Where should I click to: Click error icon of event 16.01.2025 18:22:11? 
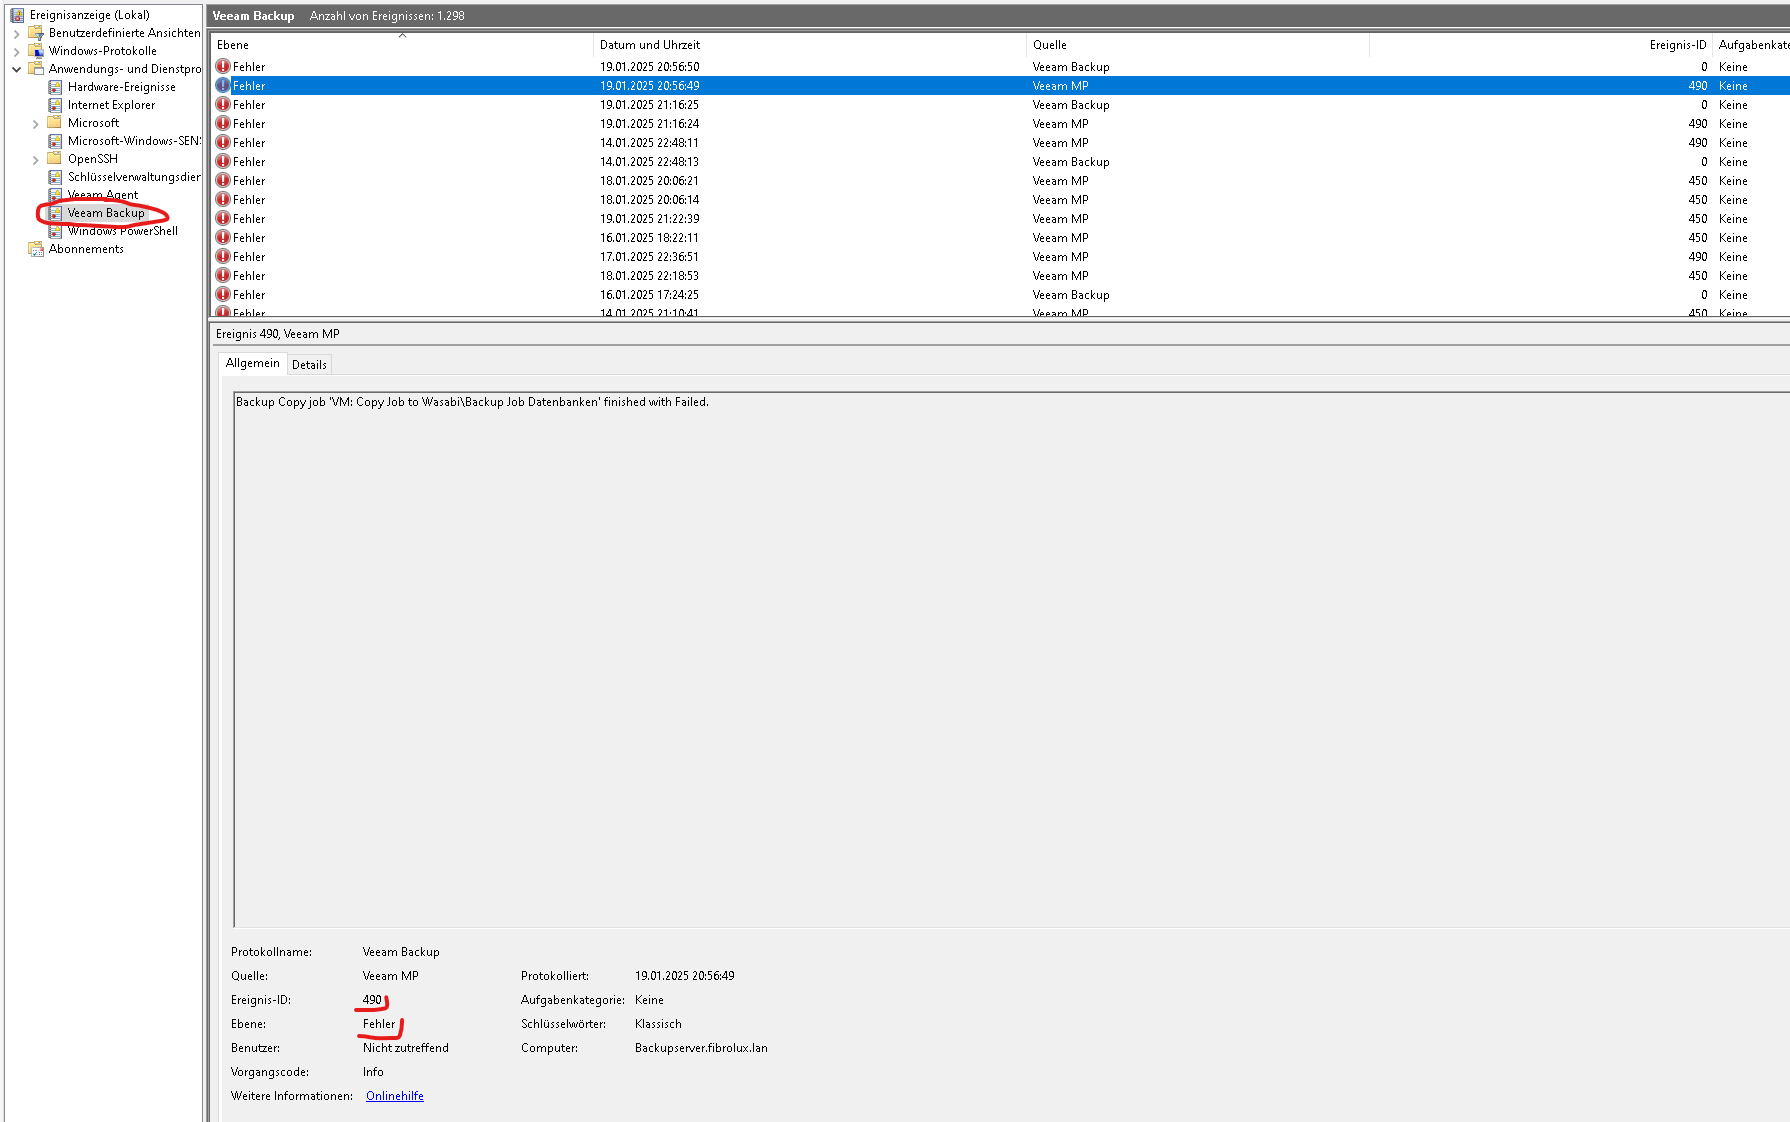click(223, 238)
